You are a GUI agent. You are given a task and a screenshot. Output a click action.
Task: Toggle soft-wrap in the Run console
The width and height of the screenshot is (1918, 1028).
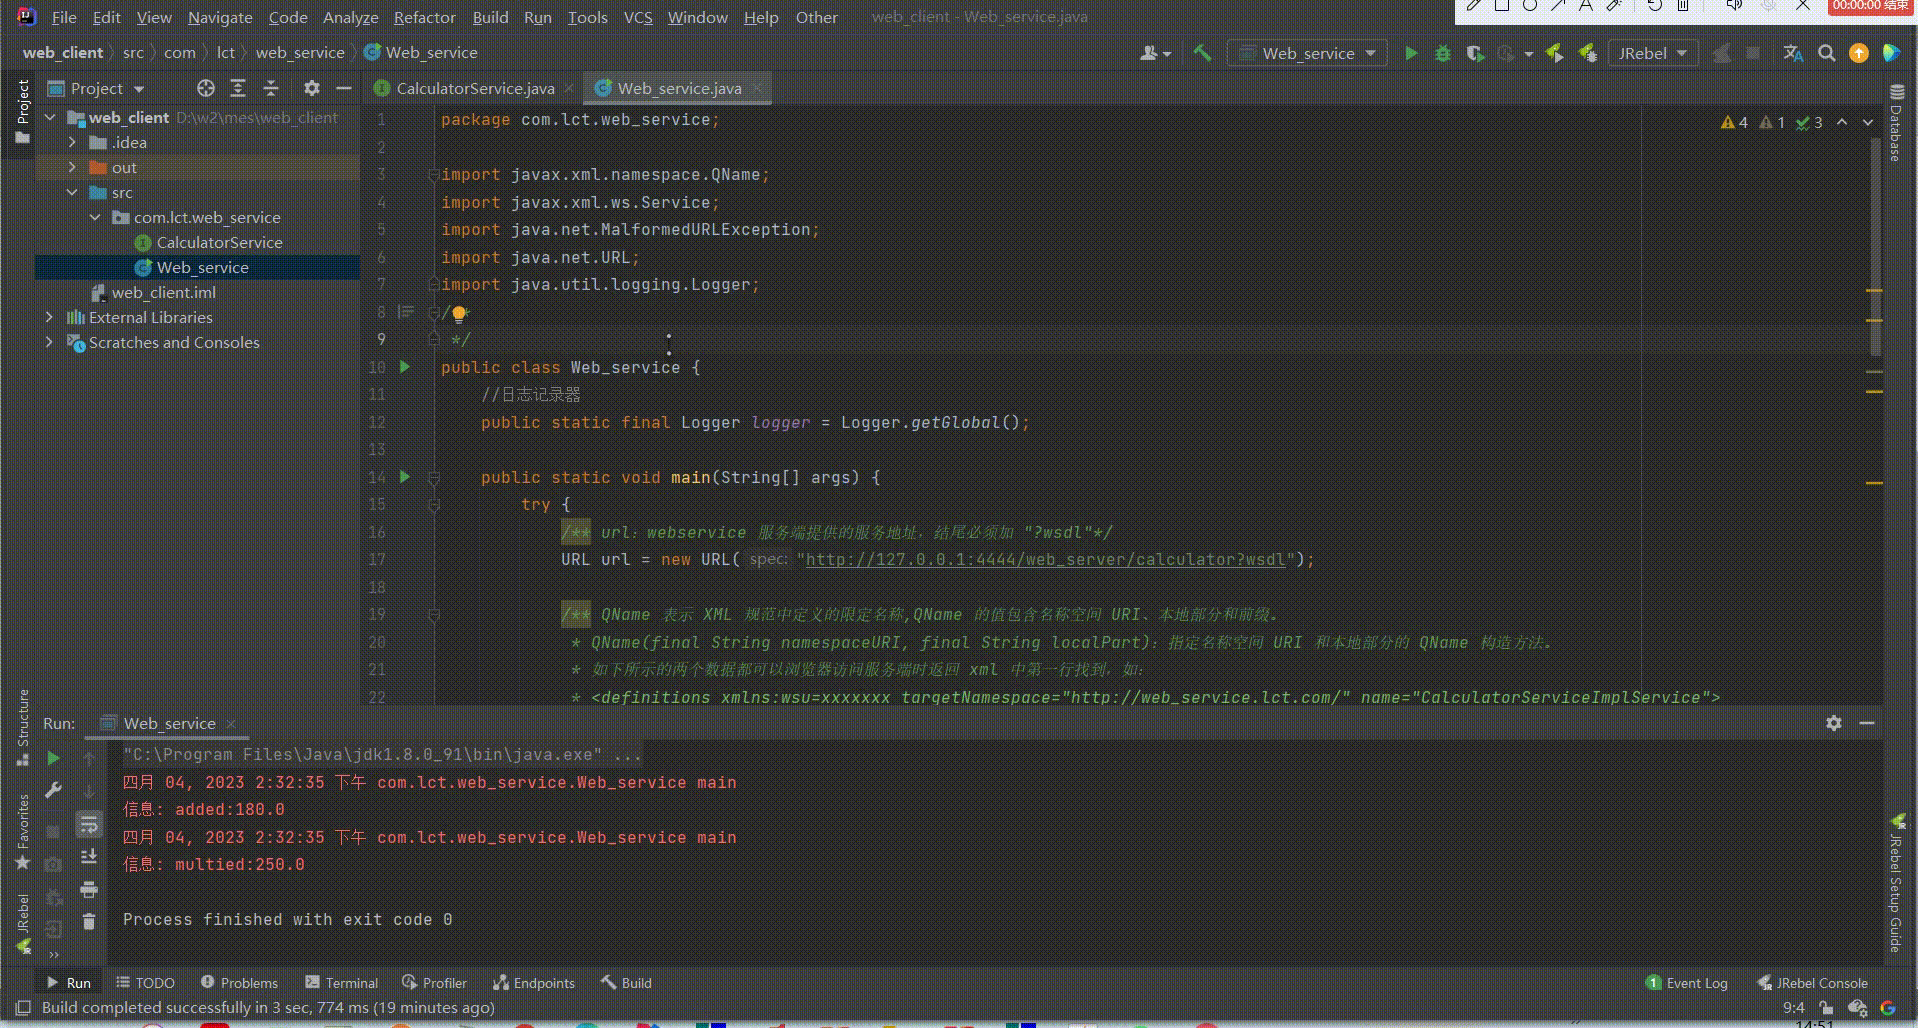[x=89, y=824]
